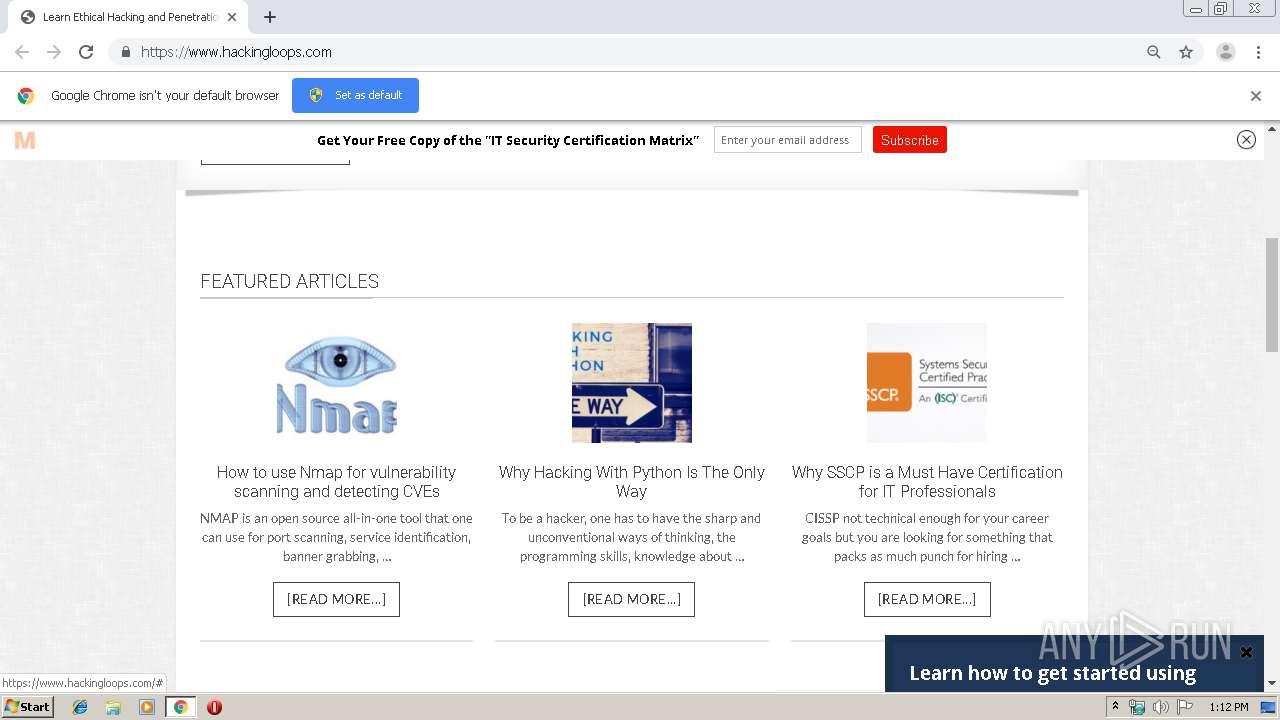The height and width of the screenshot is (720, 1280).
Task: Click the Action Center flag icon
Action: 1185,707
